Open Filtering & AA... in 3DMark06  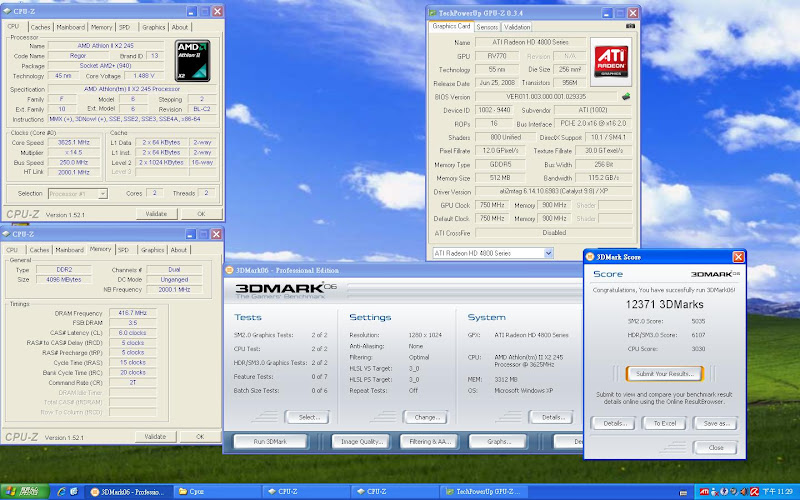pyautogui.click(x=430, y=441)
